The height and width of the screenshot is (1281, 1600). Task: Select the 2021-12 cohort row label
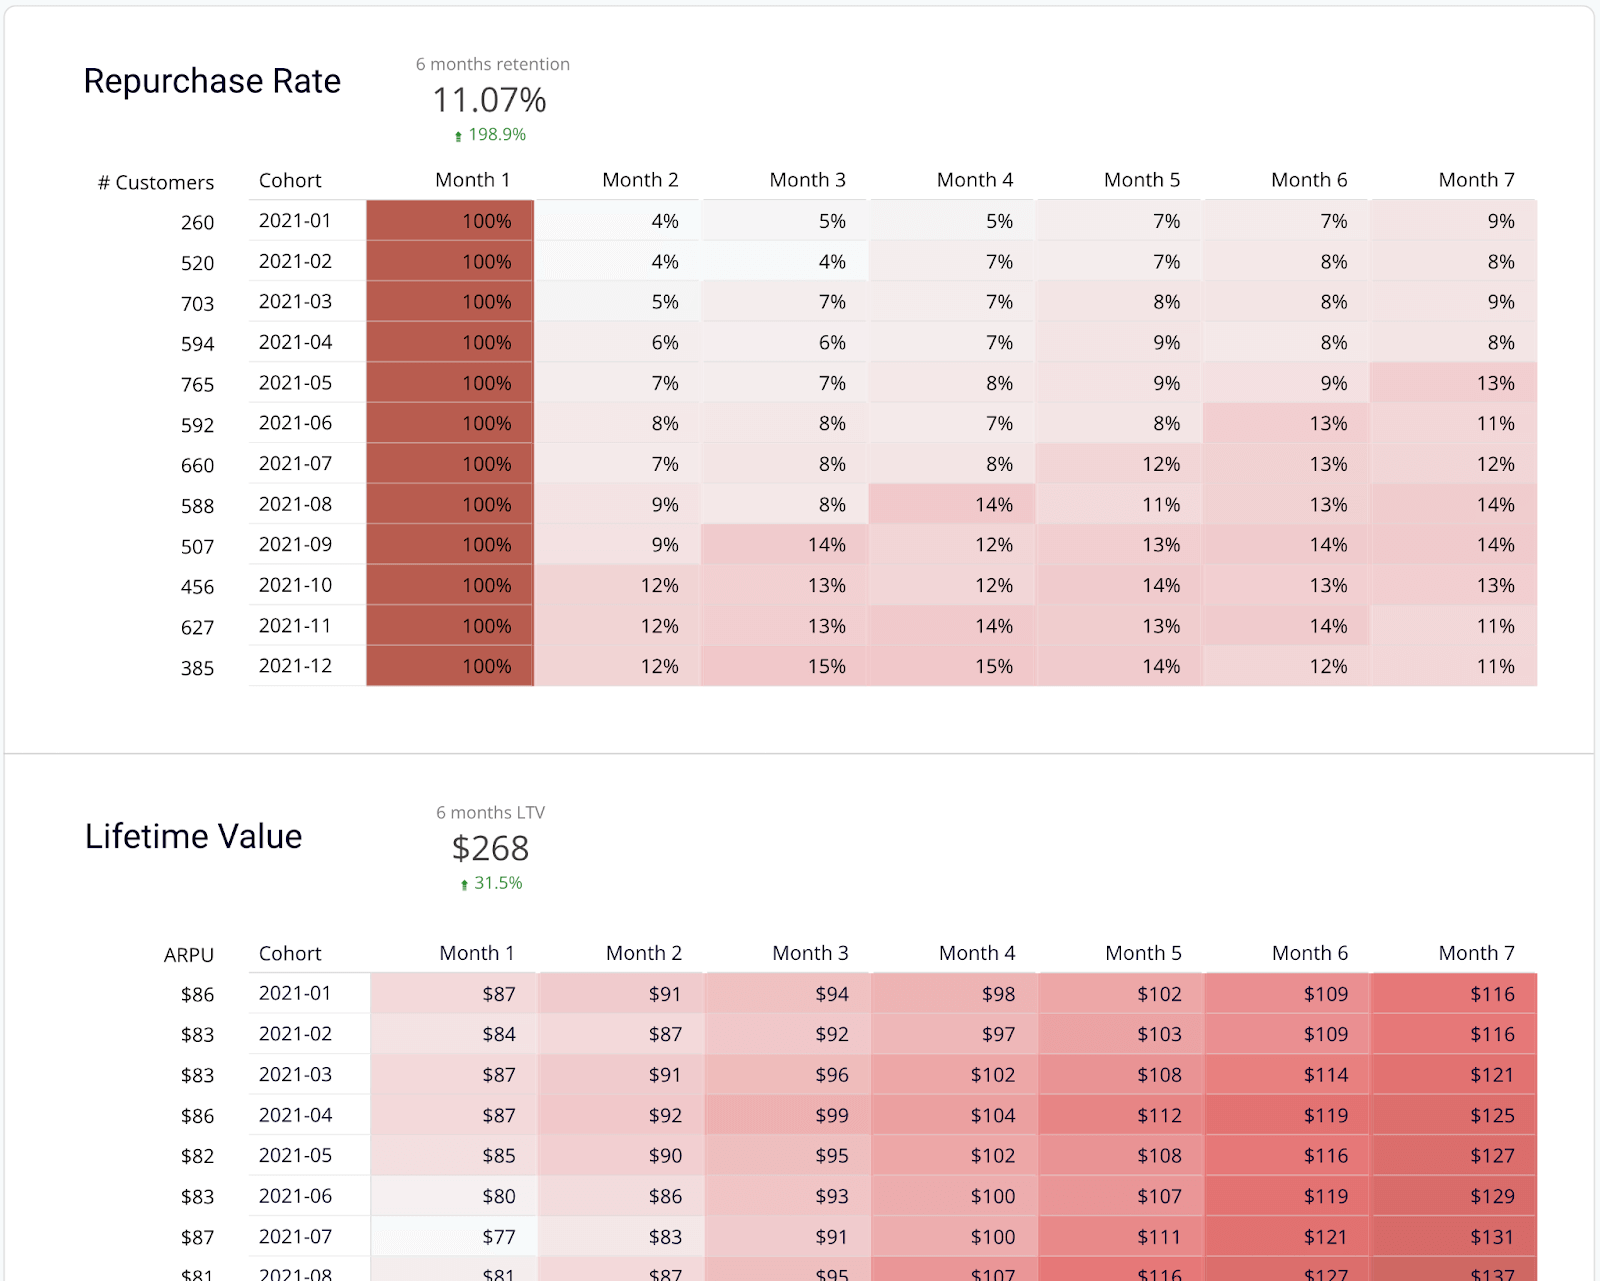click(x=295, y=666)
